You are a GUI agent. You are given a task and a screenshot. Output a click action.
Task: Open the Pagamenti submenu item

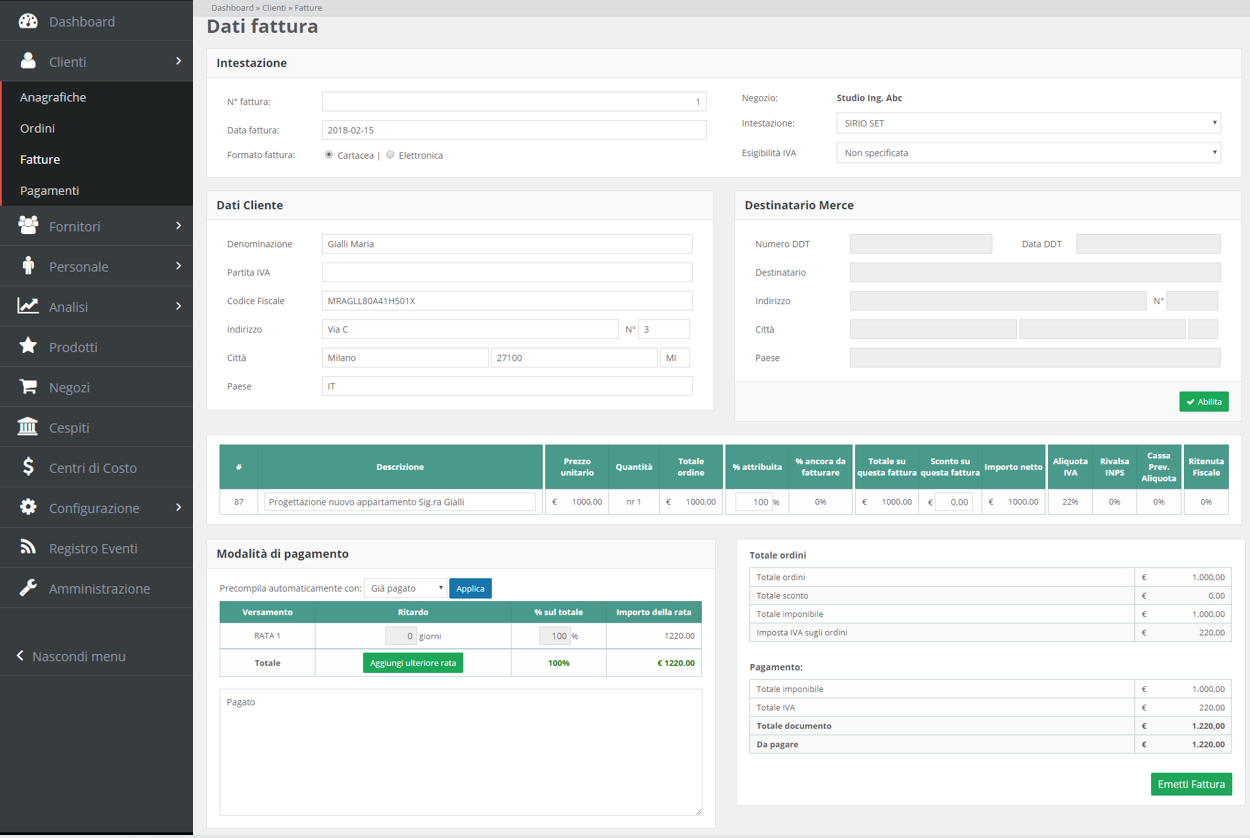pos(49,190)
